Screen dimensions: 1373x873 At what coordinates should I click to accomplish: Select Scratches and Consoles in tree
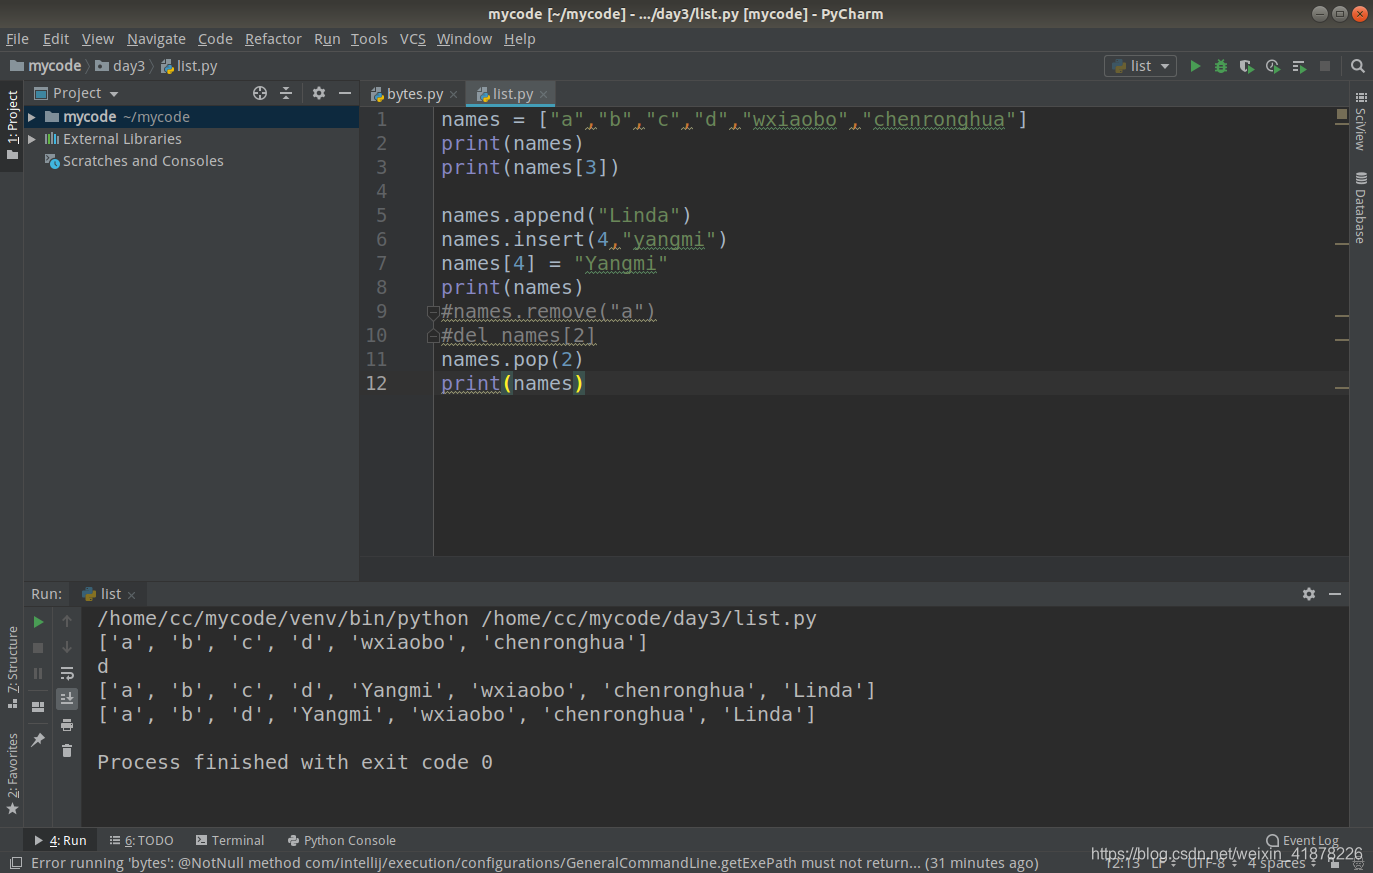[x=134, y=161]
